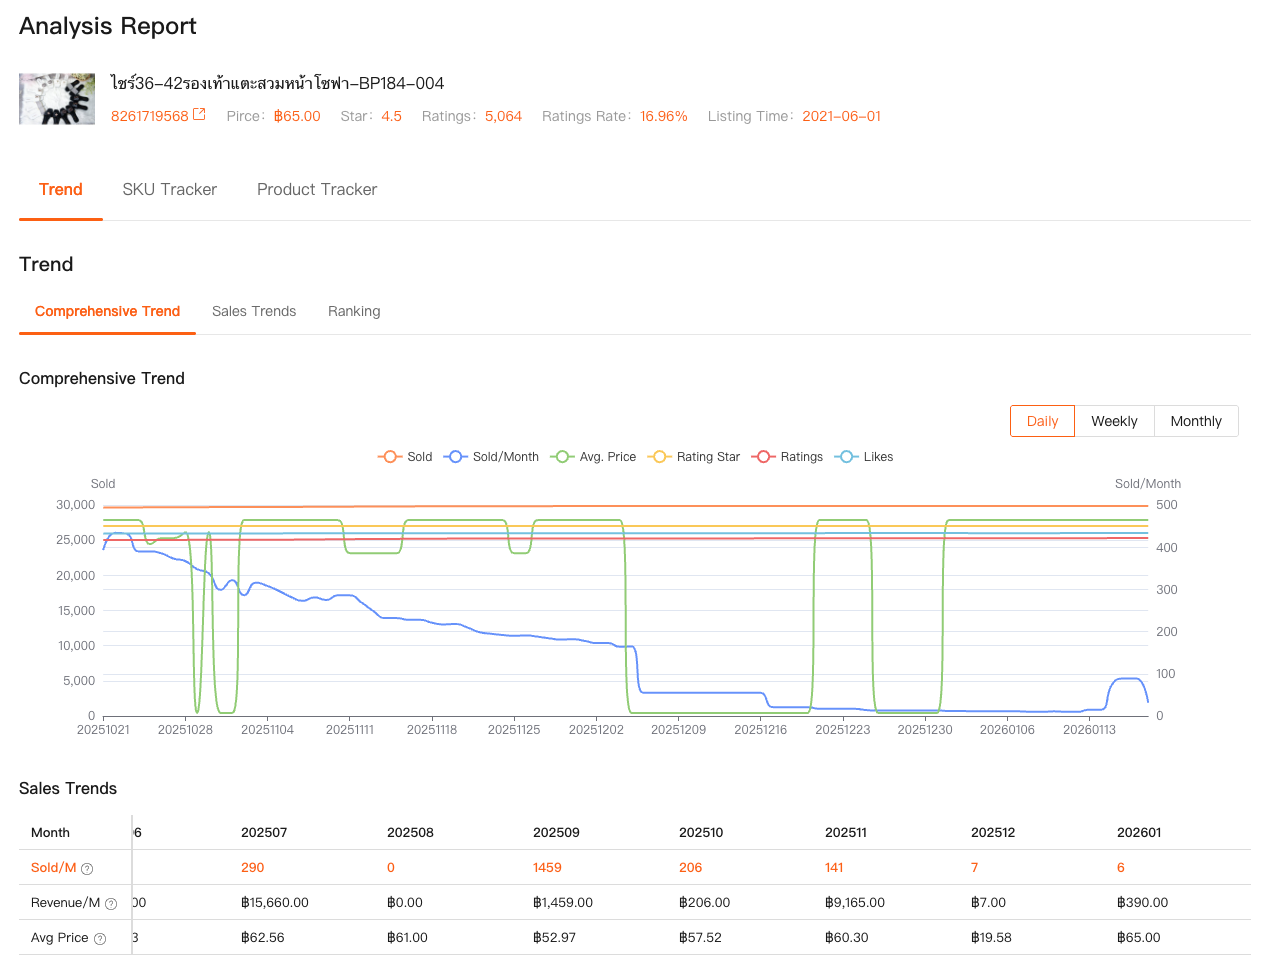Open the SKU Tracker tab

[170, 190]
